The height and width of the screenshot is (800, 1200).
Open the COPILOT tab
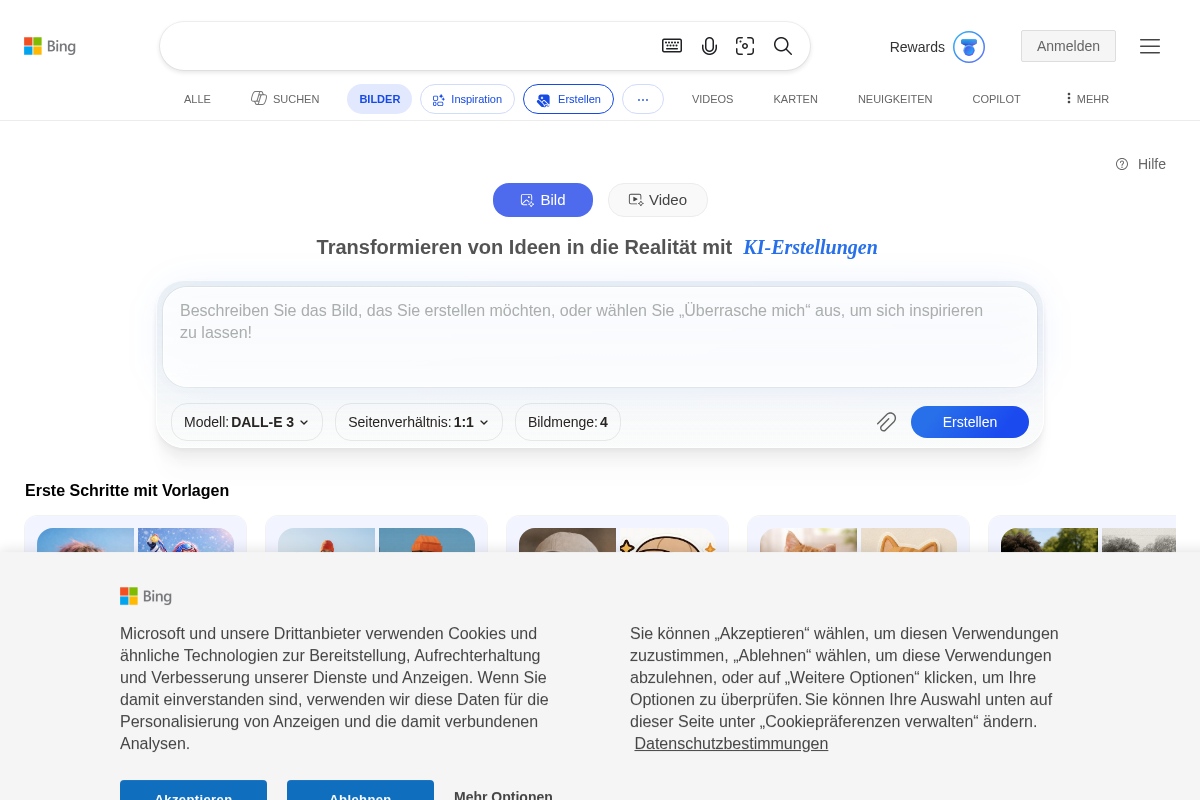click(996, 99)
